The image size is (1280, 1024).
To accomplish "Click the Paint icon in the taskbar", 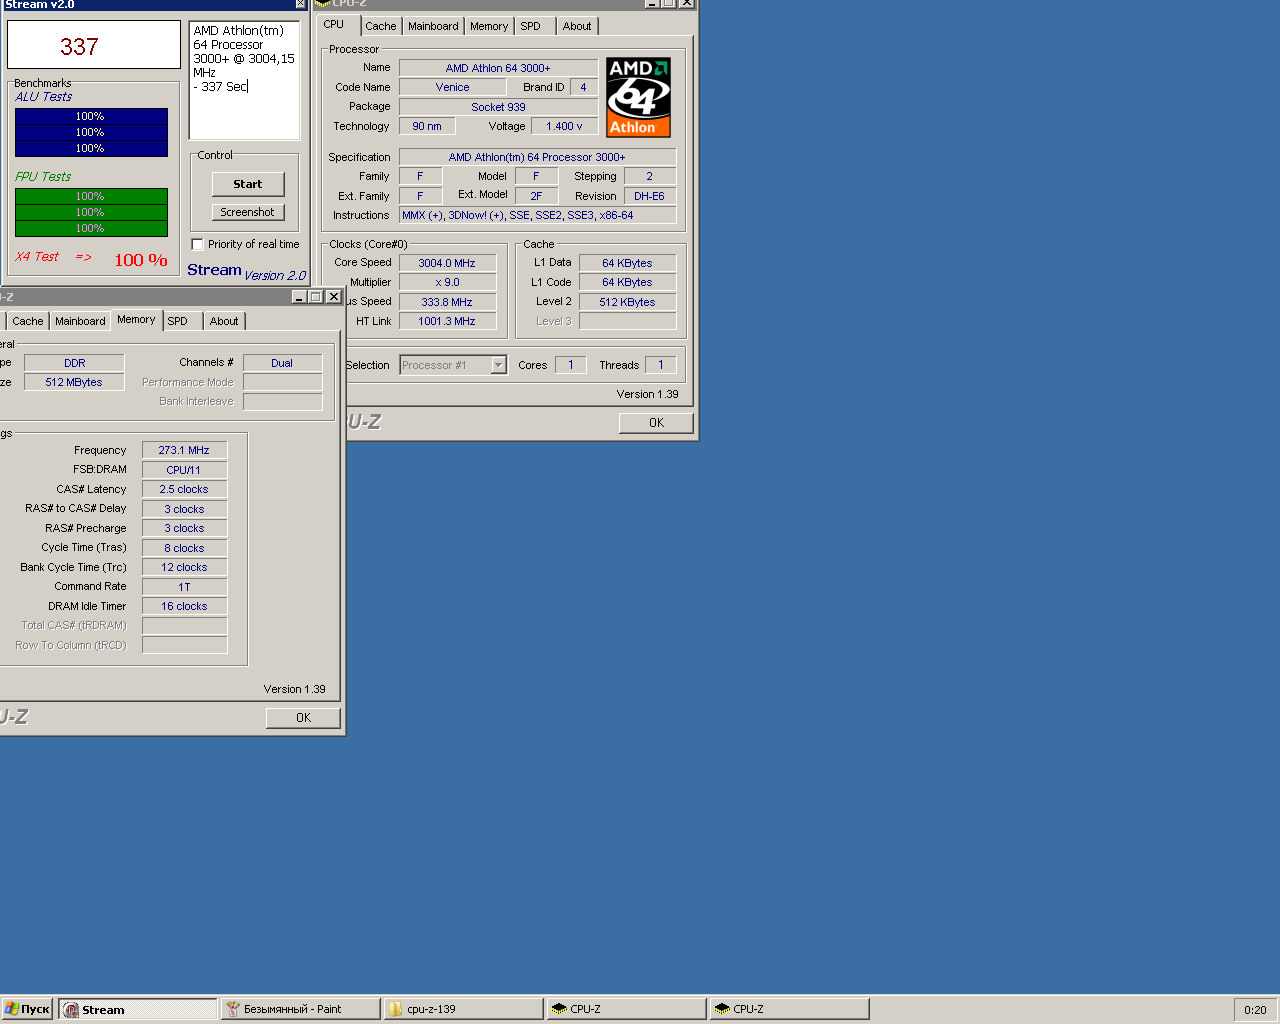I will (233, 1010).
